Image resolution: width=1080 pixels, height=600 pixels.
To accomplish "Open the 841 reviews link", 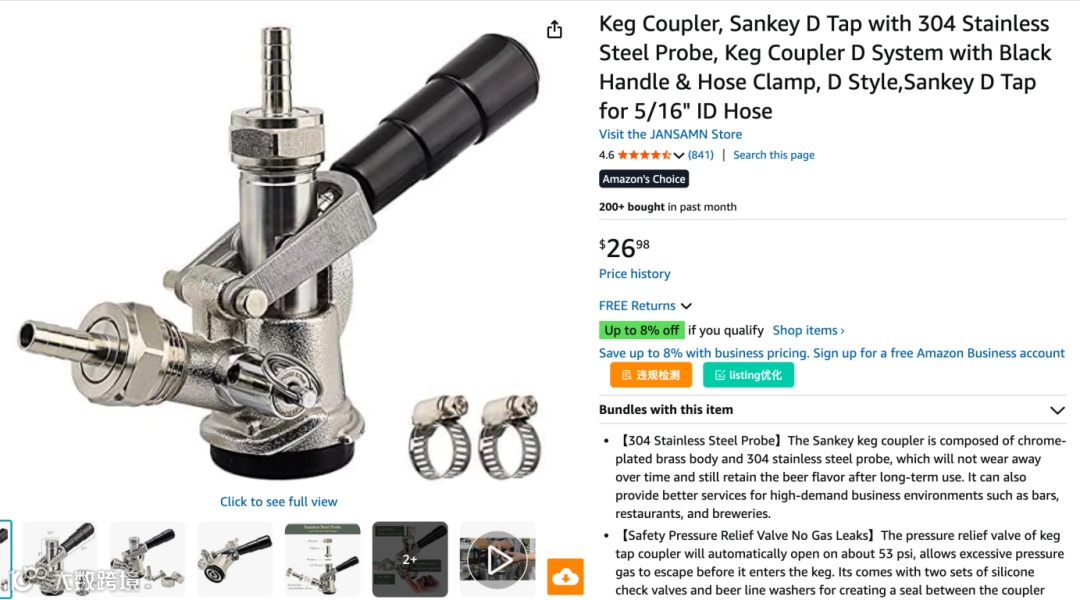I will [x=700, y=155].
